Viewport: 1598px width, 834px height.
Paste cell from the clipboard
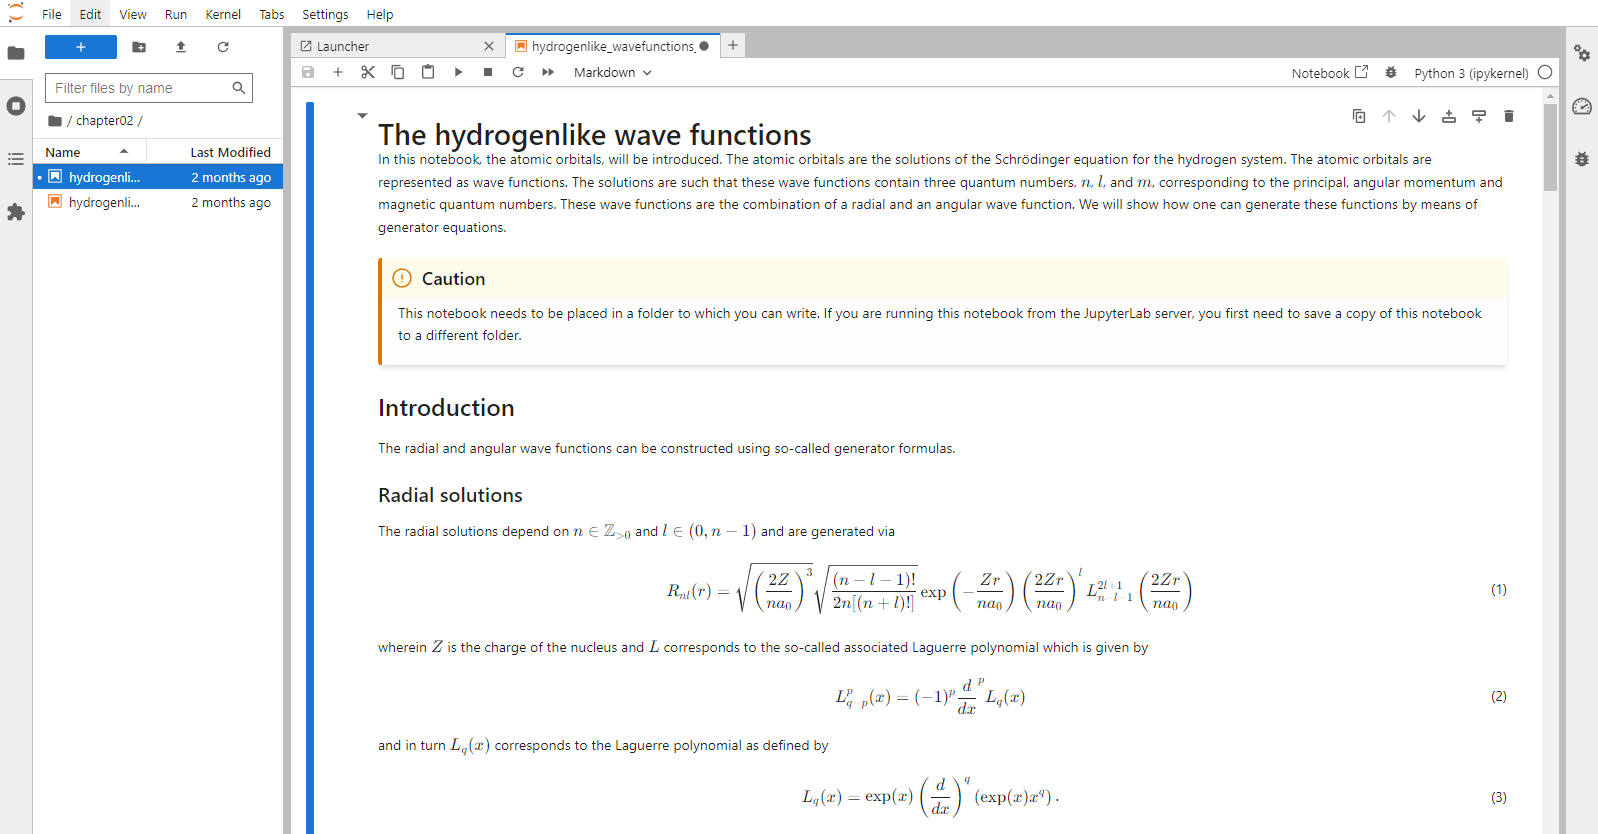(428, 72)
